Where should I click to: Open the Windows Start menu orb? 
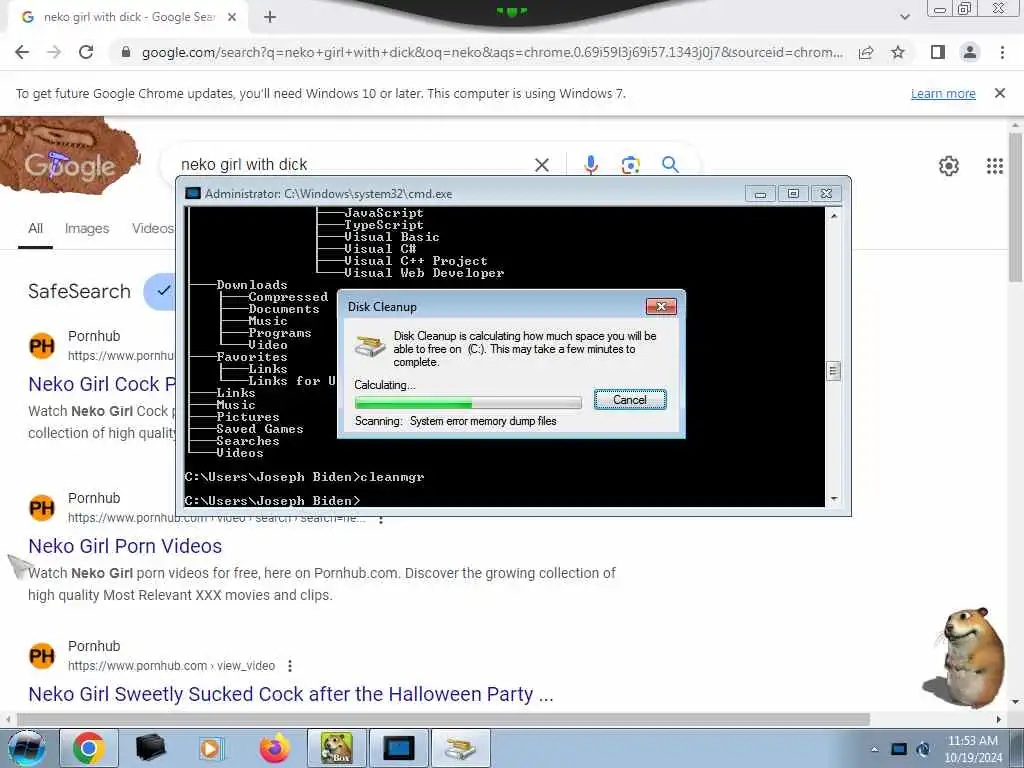coord(26,748)
